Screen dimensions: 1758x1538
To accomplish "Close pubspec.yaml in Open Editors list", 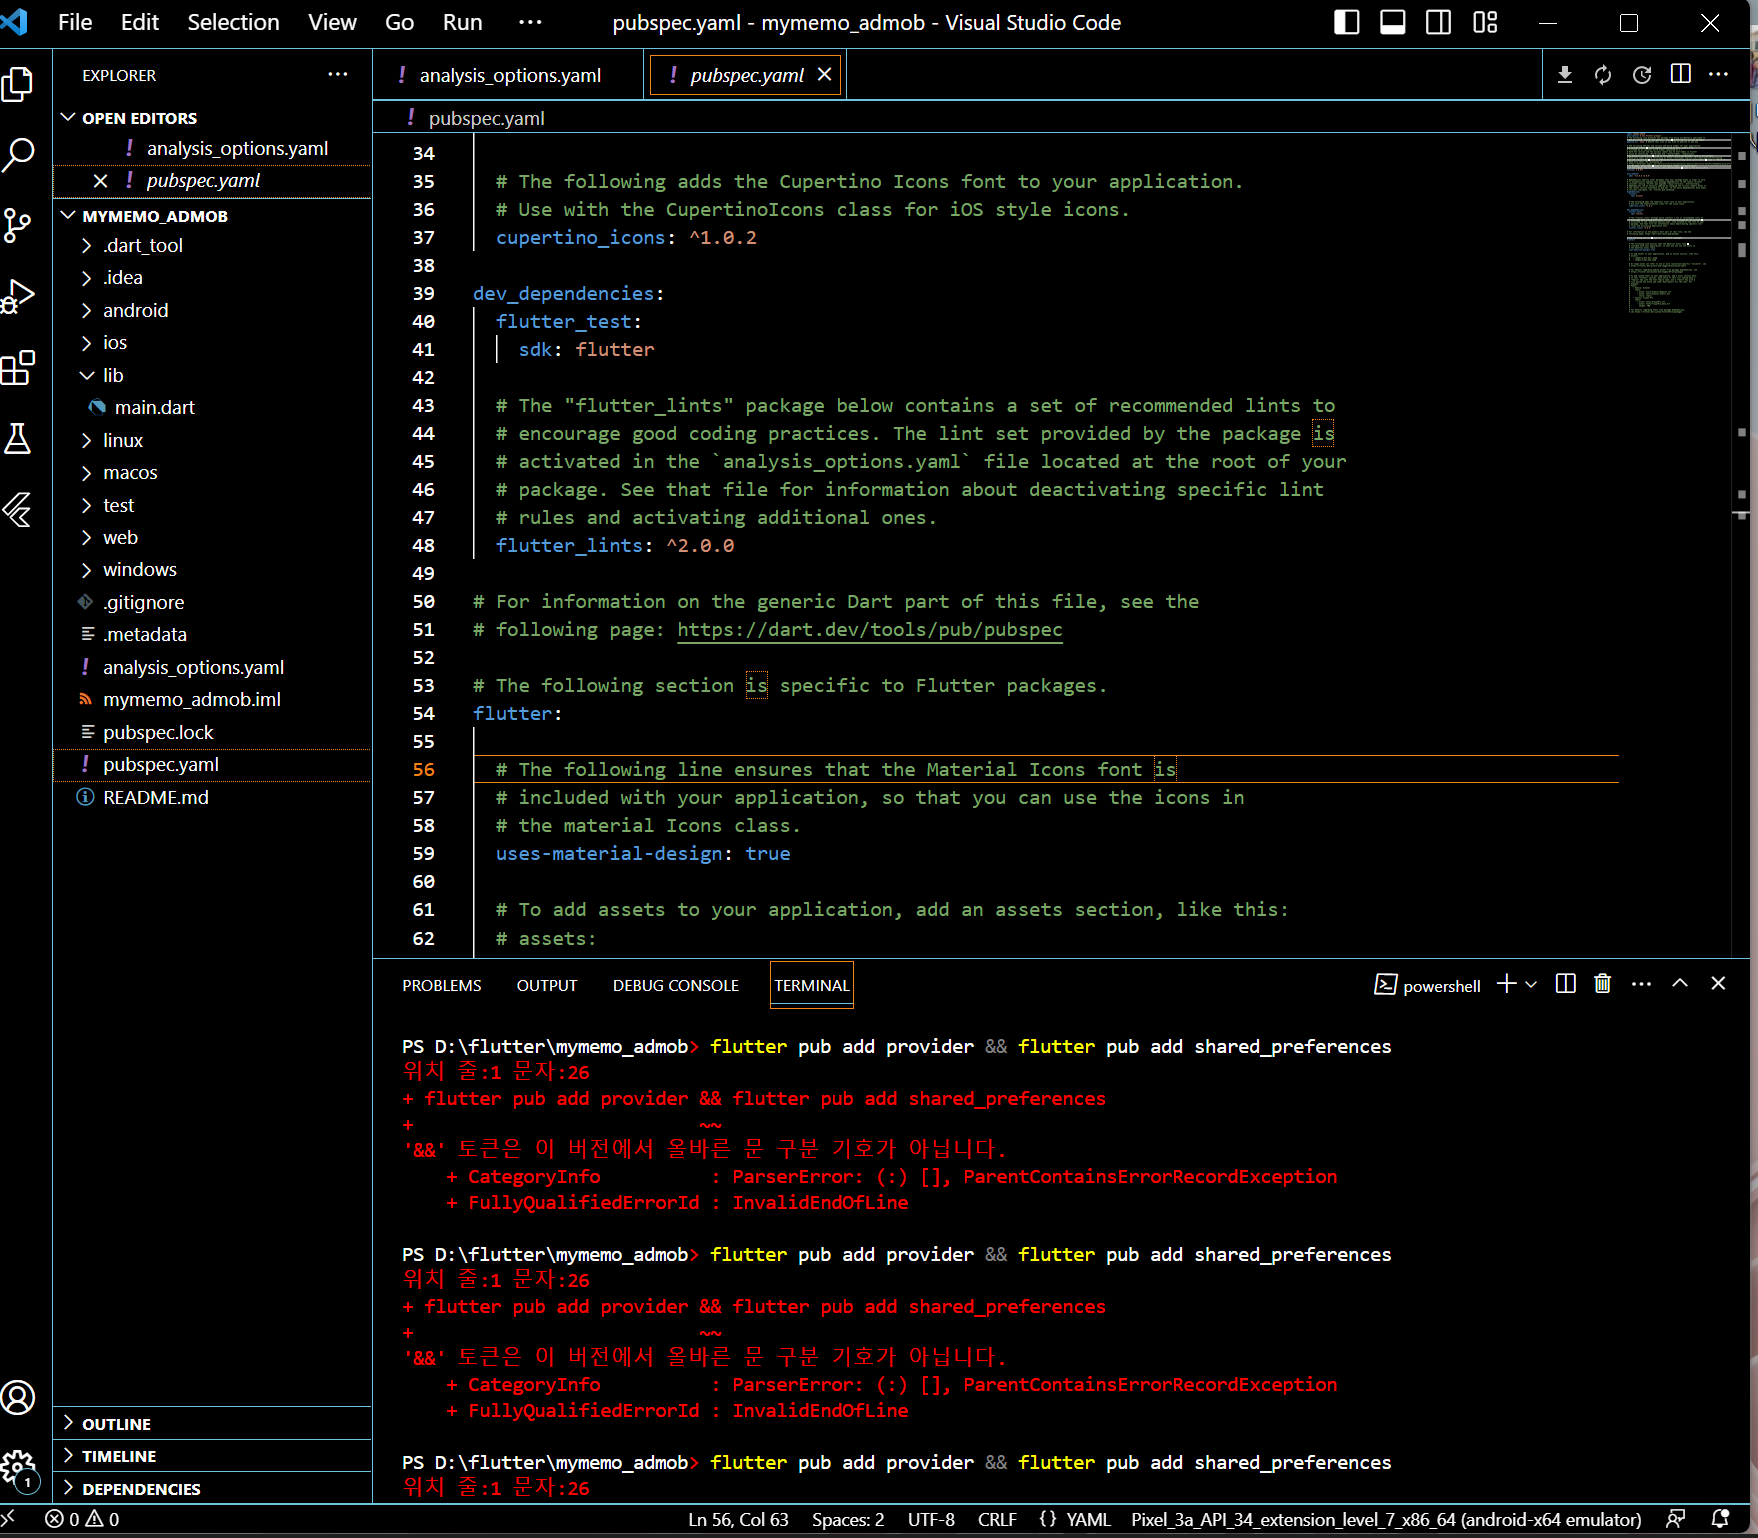I will point(100,181).
